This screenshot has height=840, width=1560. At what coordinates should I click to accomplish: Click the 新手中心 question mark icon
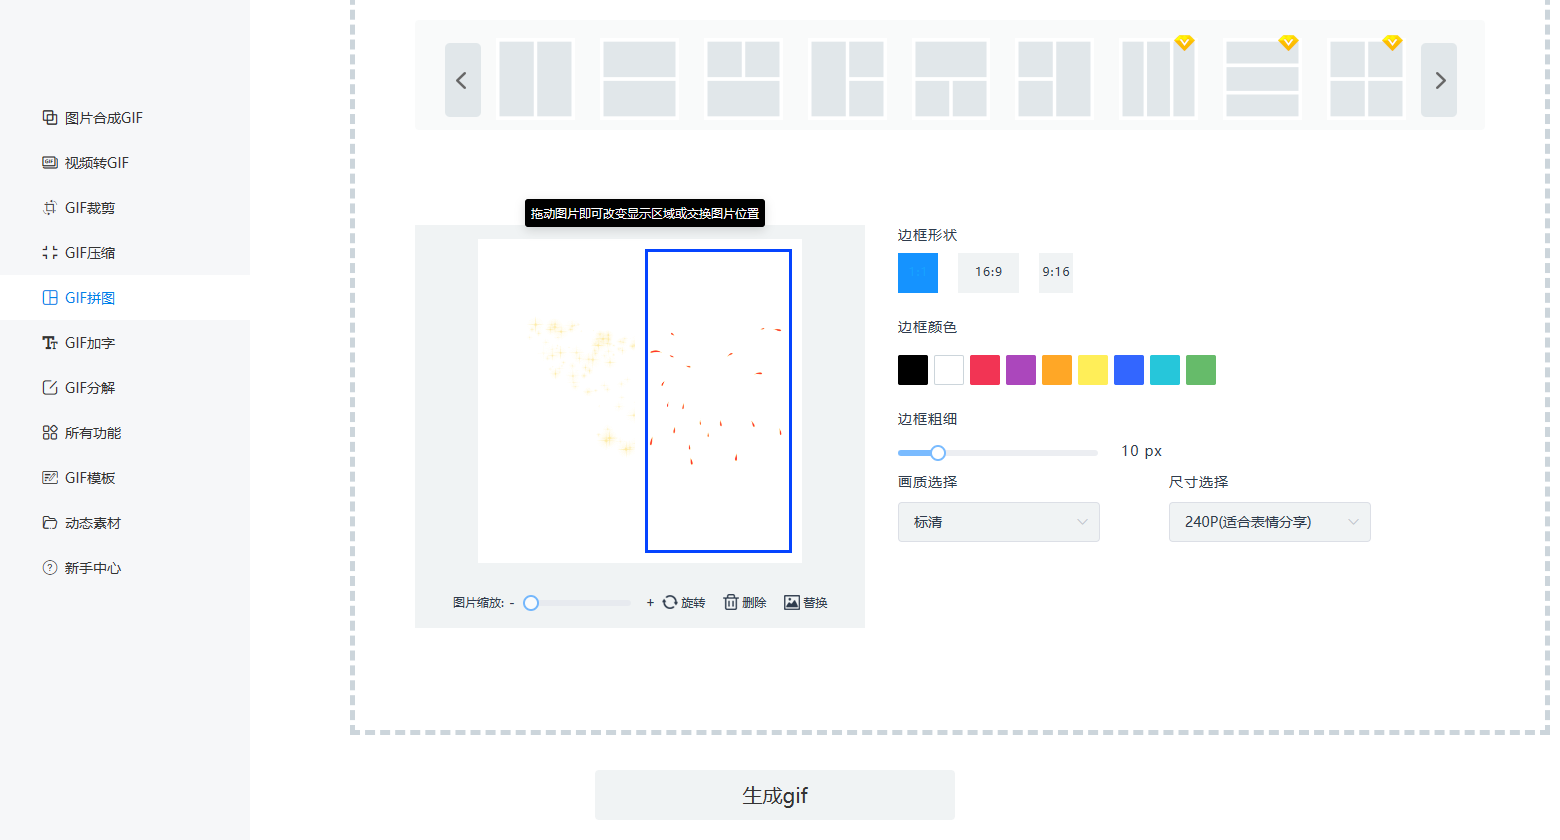(x=50, y=568)
